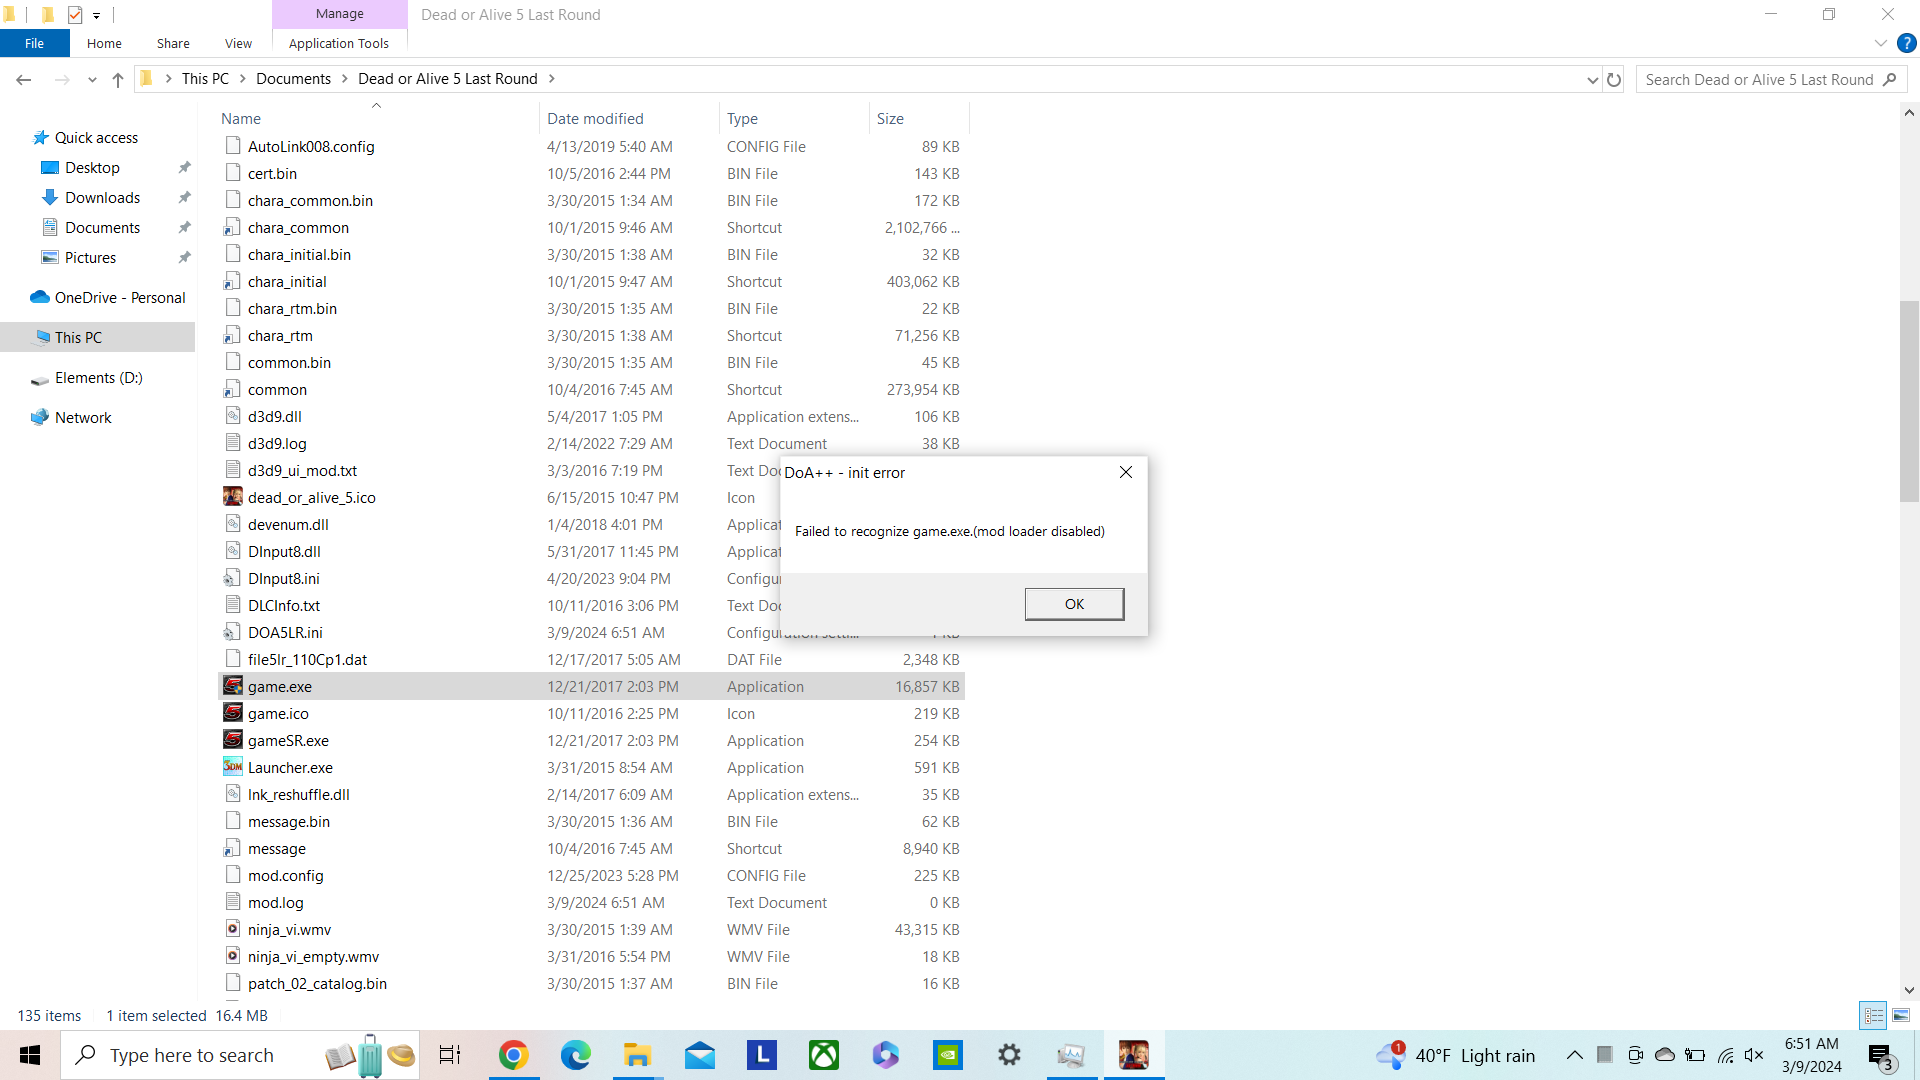
Task: Switch to the Home ribbon tab
Action: [x=104, y=43]
